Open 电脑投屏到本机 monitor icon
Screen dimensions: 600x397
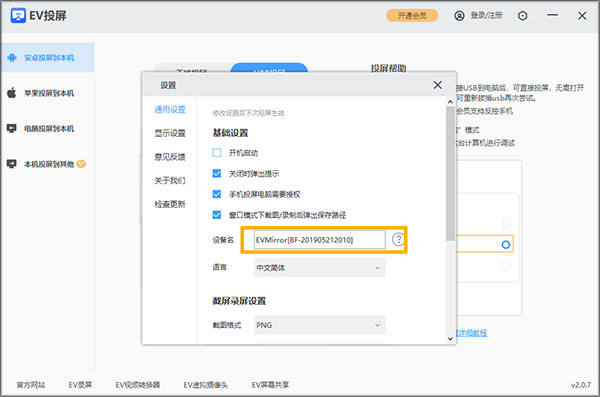(12, 128)
